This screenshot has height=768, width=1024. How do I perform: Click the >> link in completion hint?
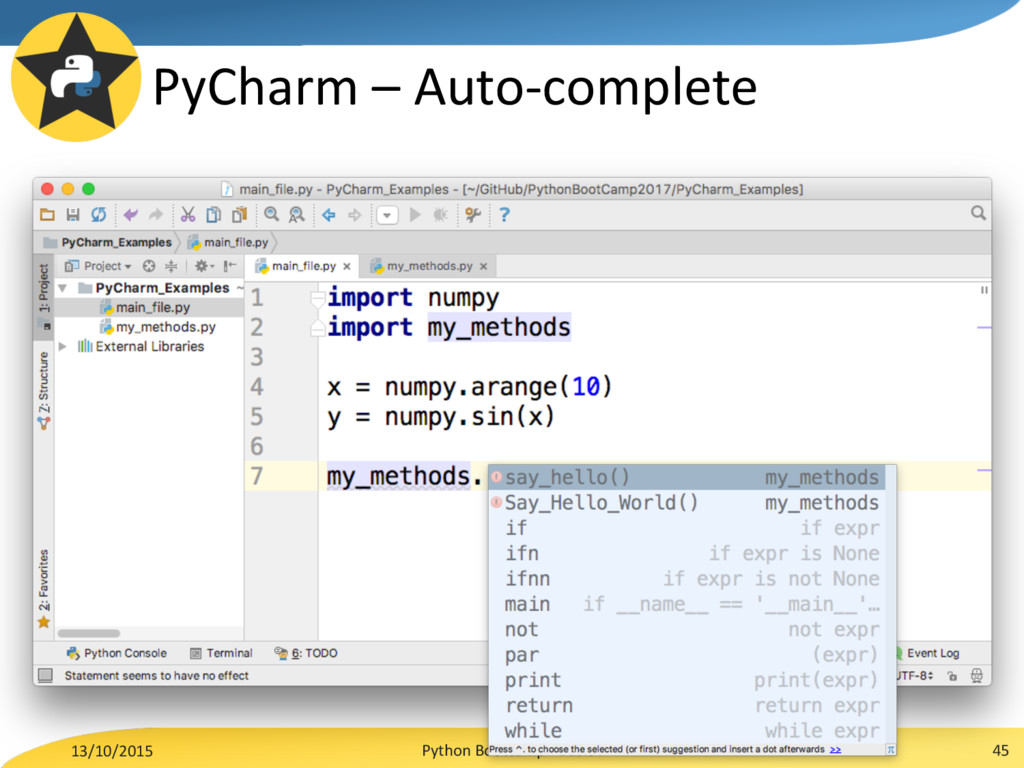(835, 750)
